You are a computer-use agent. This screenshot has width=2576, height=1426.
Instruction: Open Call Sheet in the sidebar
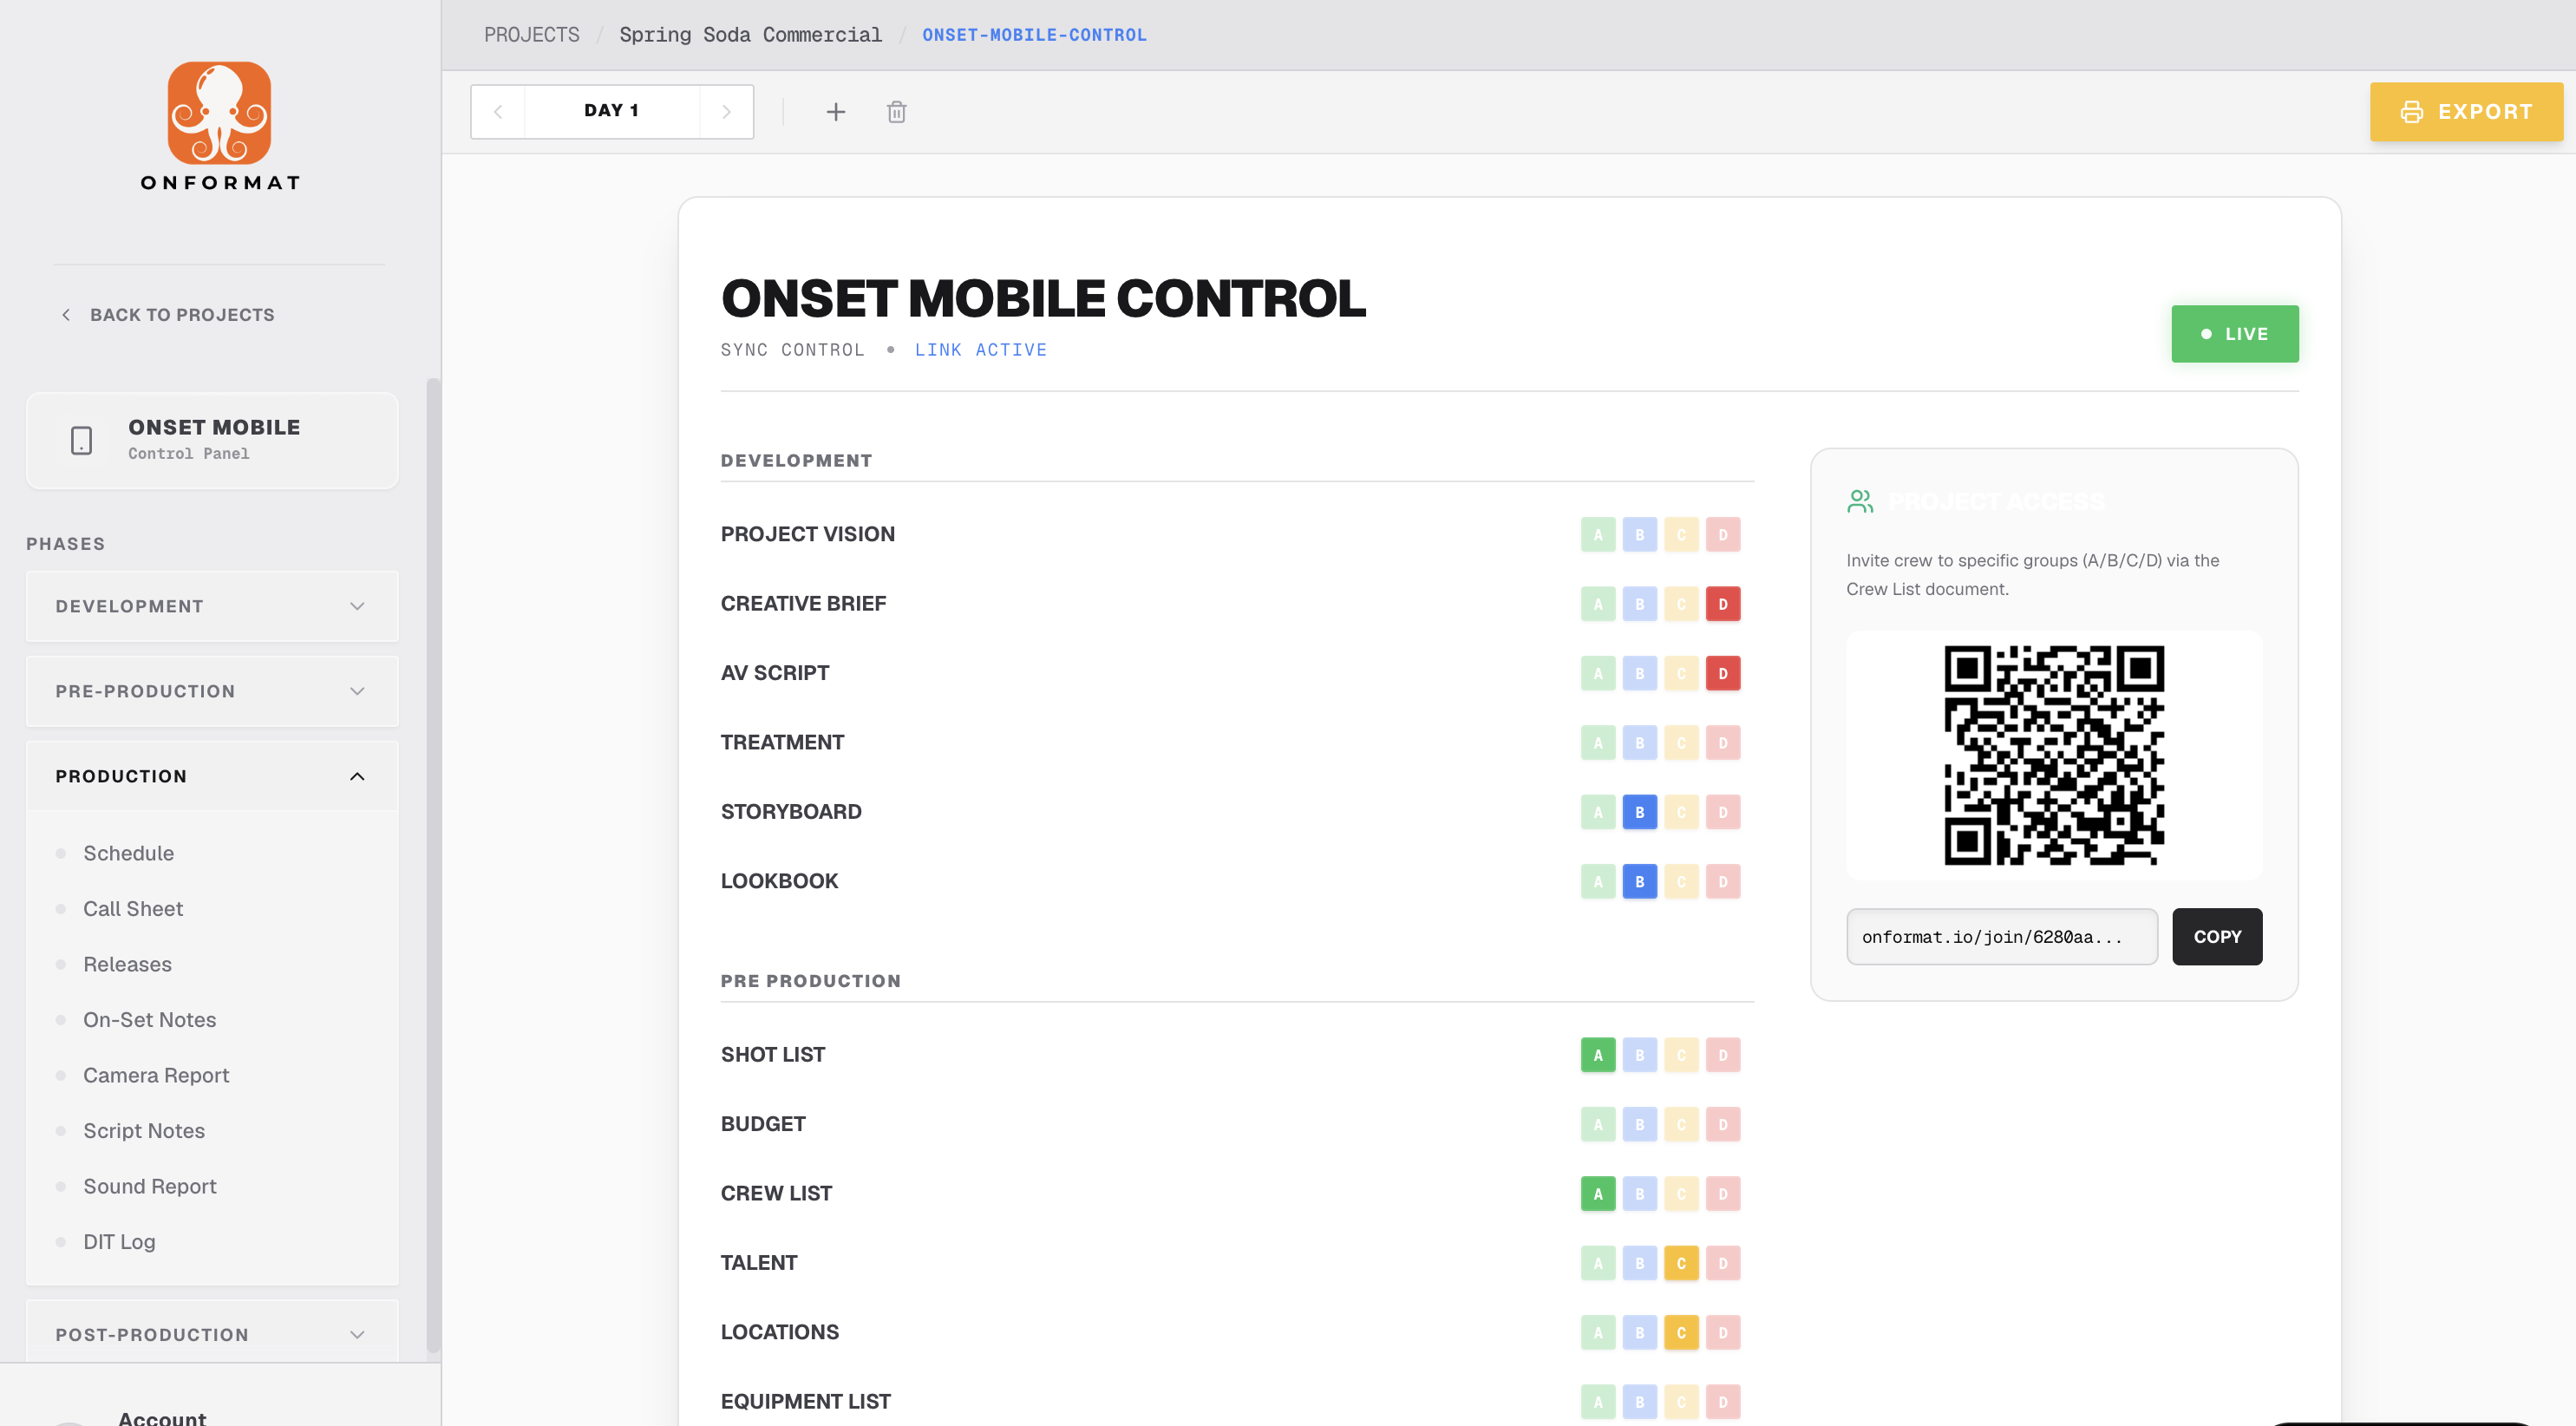[133, 908]
